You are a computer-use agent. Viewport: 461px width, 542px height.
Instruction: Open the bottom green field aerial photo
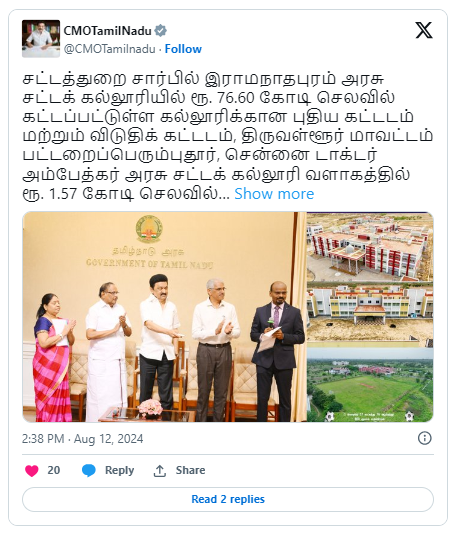370,385
